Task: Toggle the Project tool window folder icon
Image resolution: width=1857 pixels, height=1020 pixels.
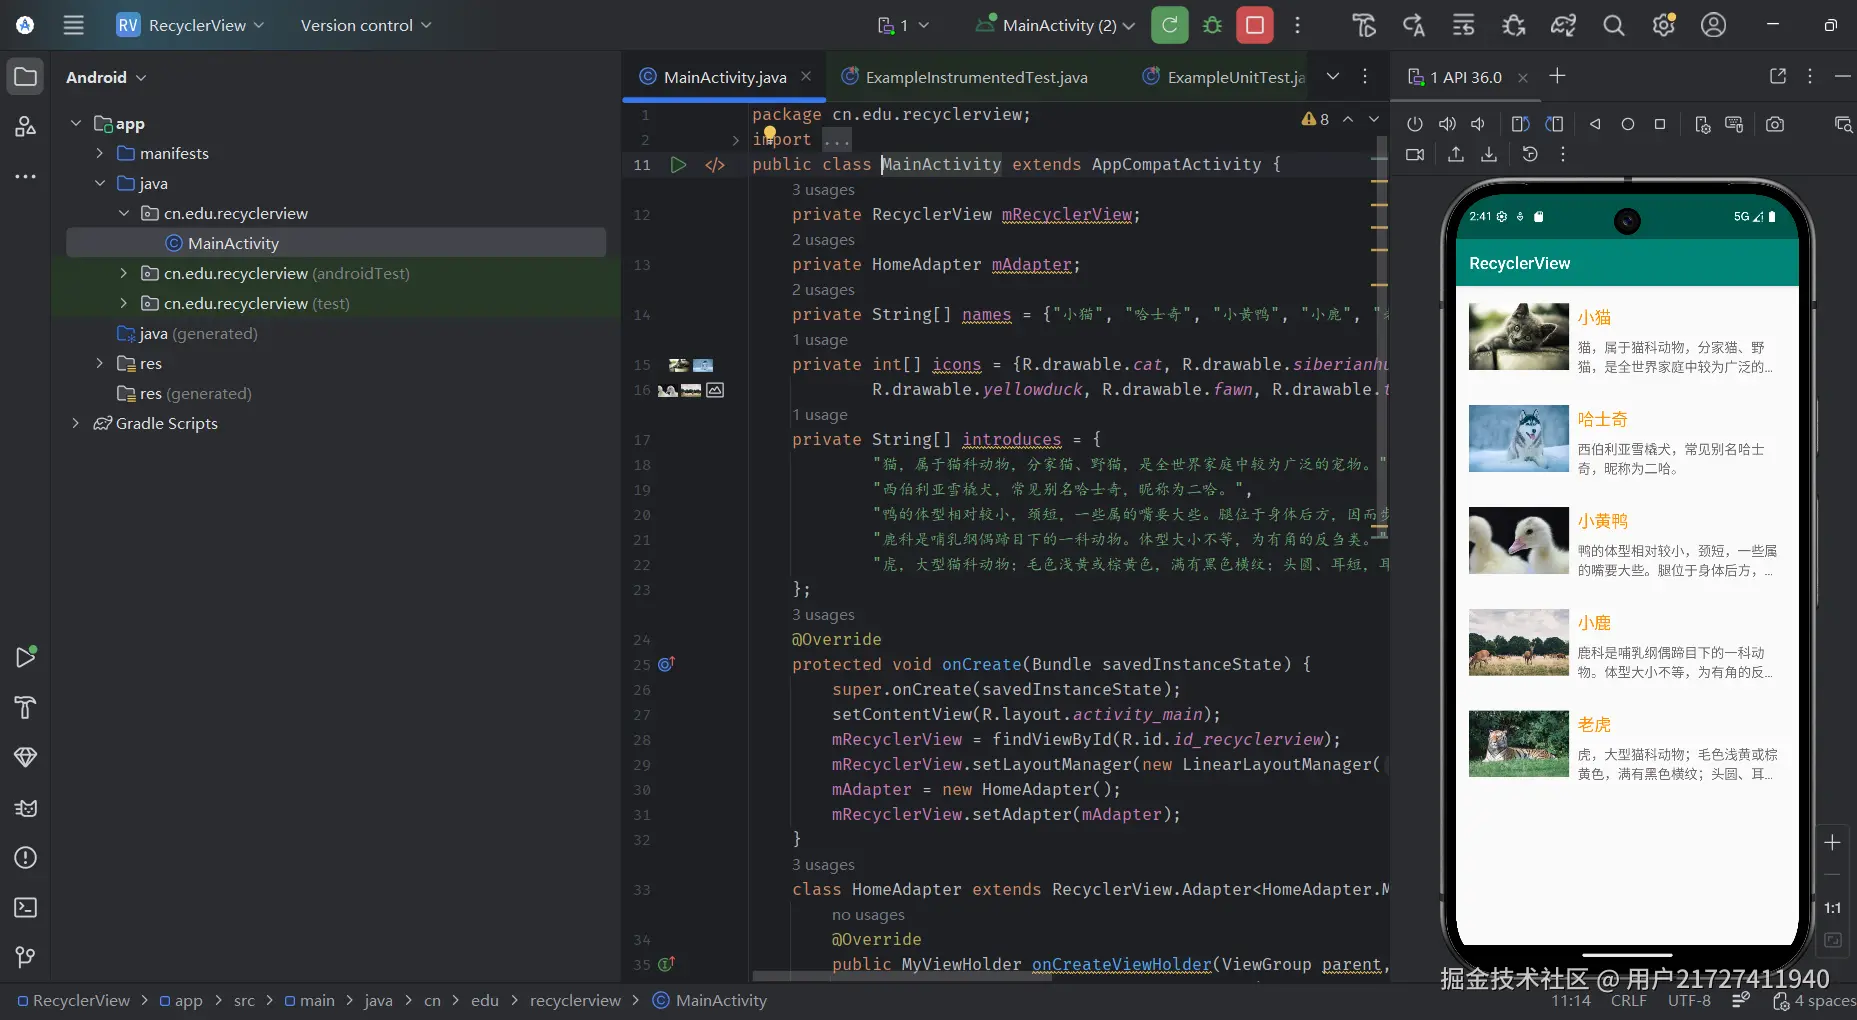Action: click(x=26, y=77)
